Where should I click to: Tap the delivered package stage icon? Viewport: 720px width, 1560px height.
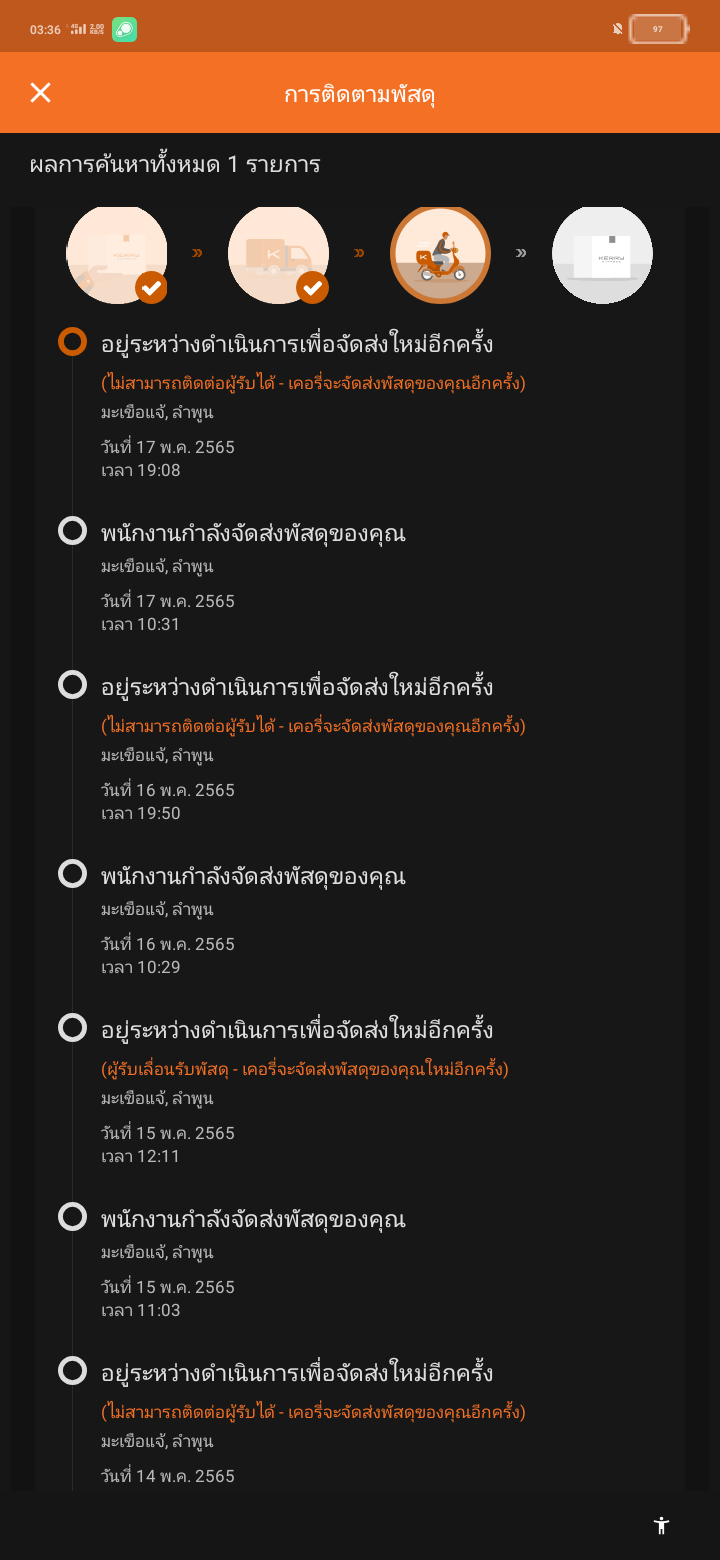tap(602, 254)
